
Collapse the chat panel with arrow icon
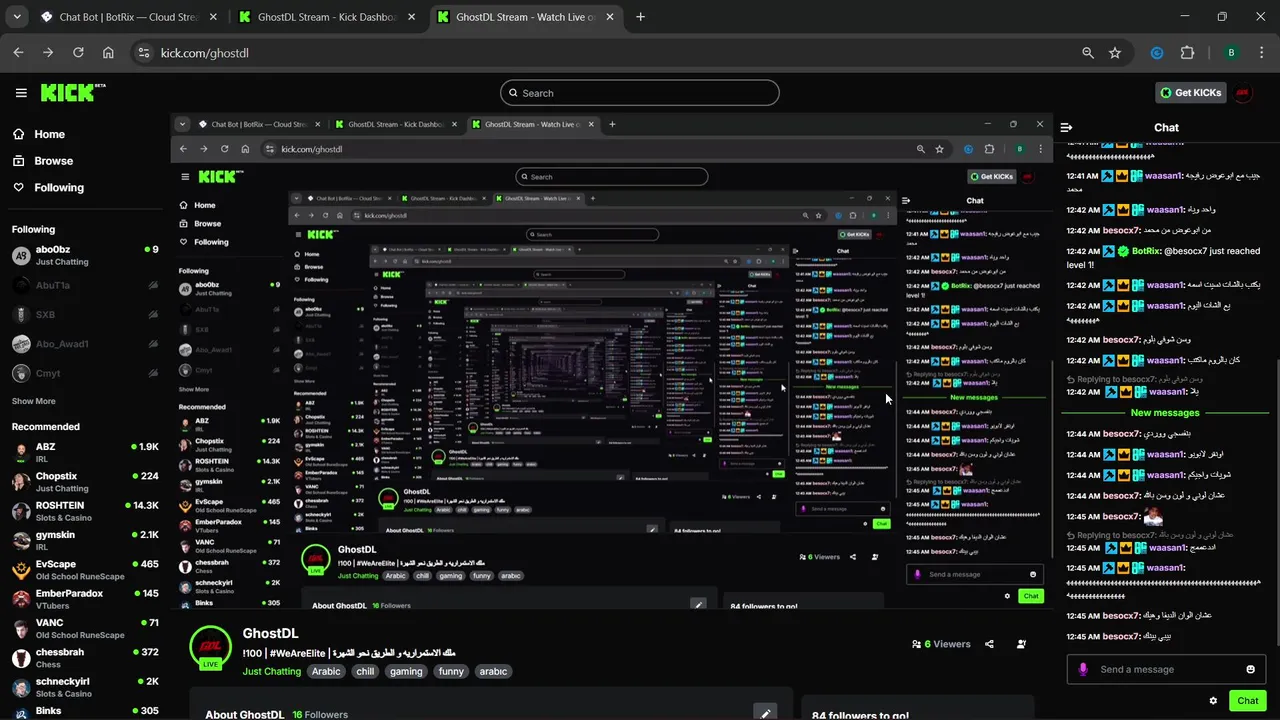(1066, 127)
